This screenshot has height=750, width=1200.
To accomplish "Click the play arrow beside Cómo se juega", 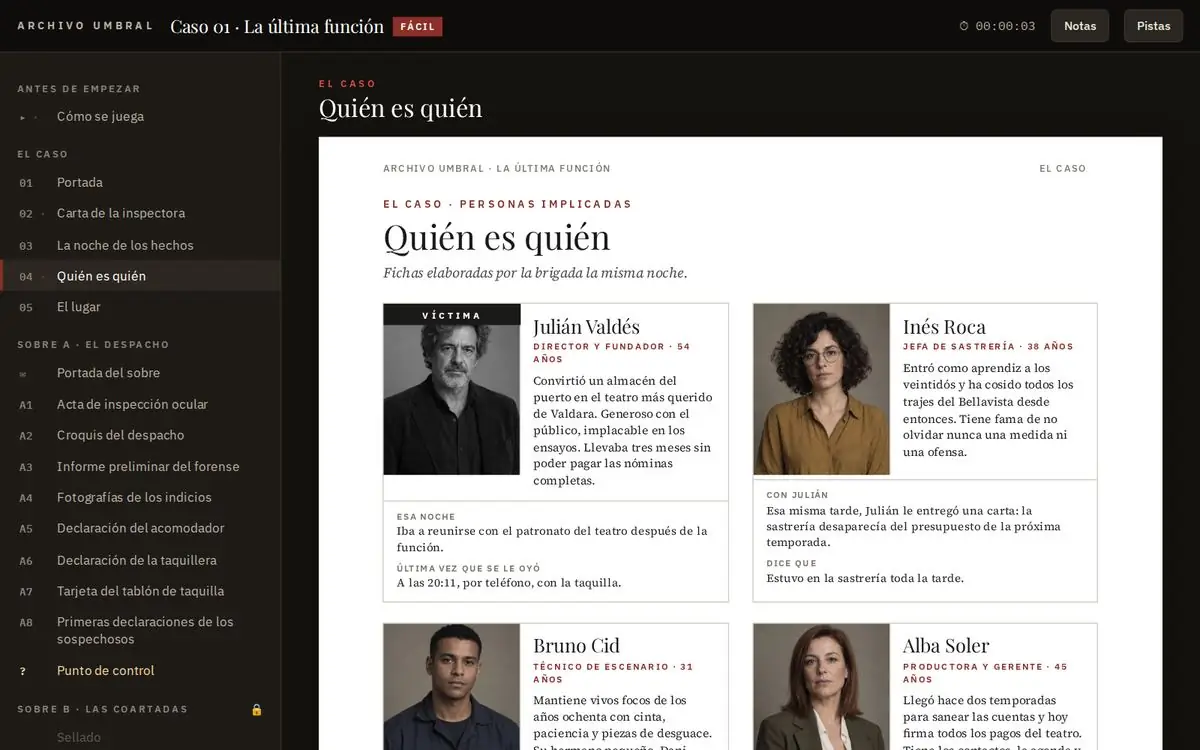I will 23,117.
